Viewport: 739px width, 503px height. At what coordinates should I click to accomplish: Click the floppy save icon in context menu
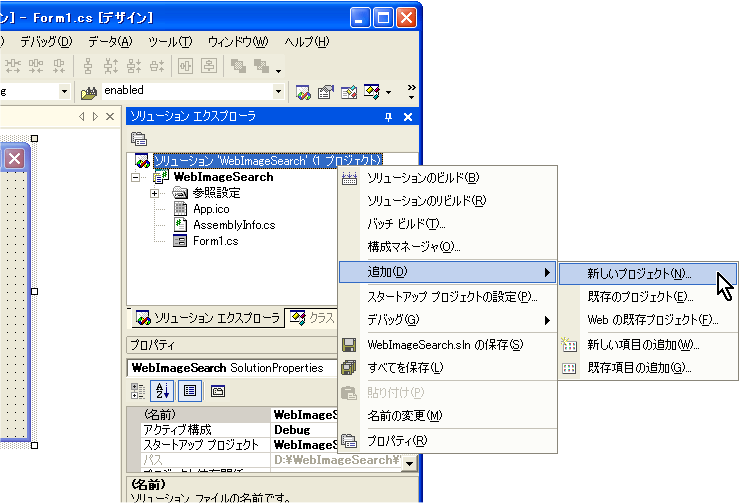349,345
